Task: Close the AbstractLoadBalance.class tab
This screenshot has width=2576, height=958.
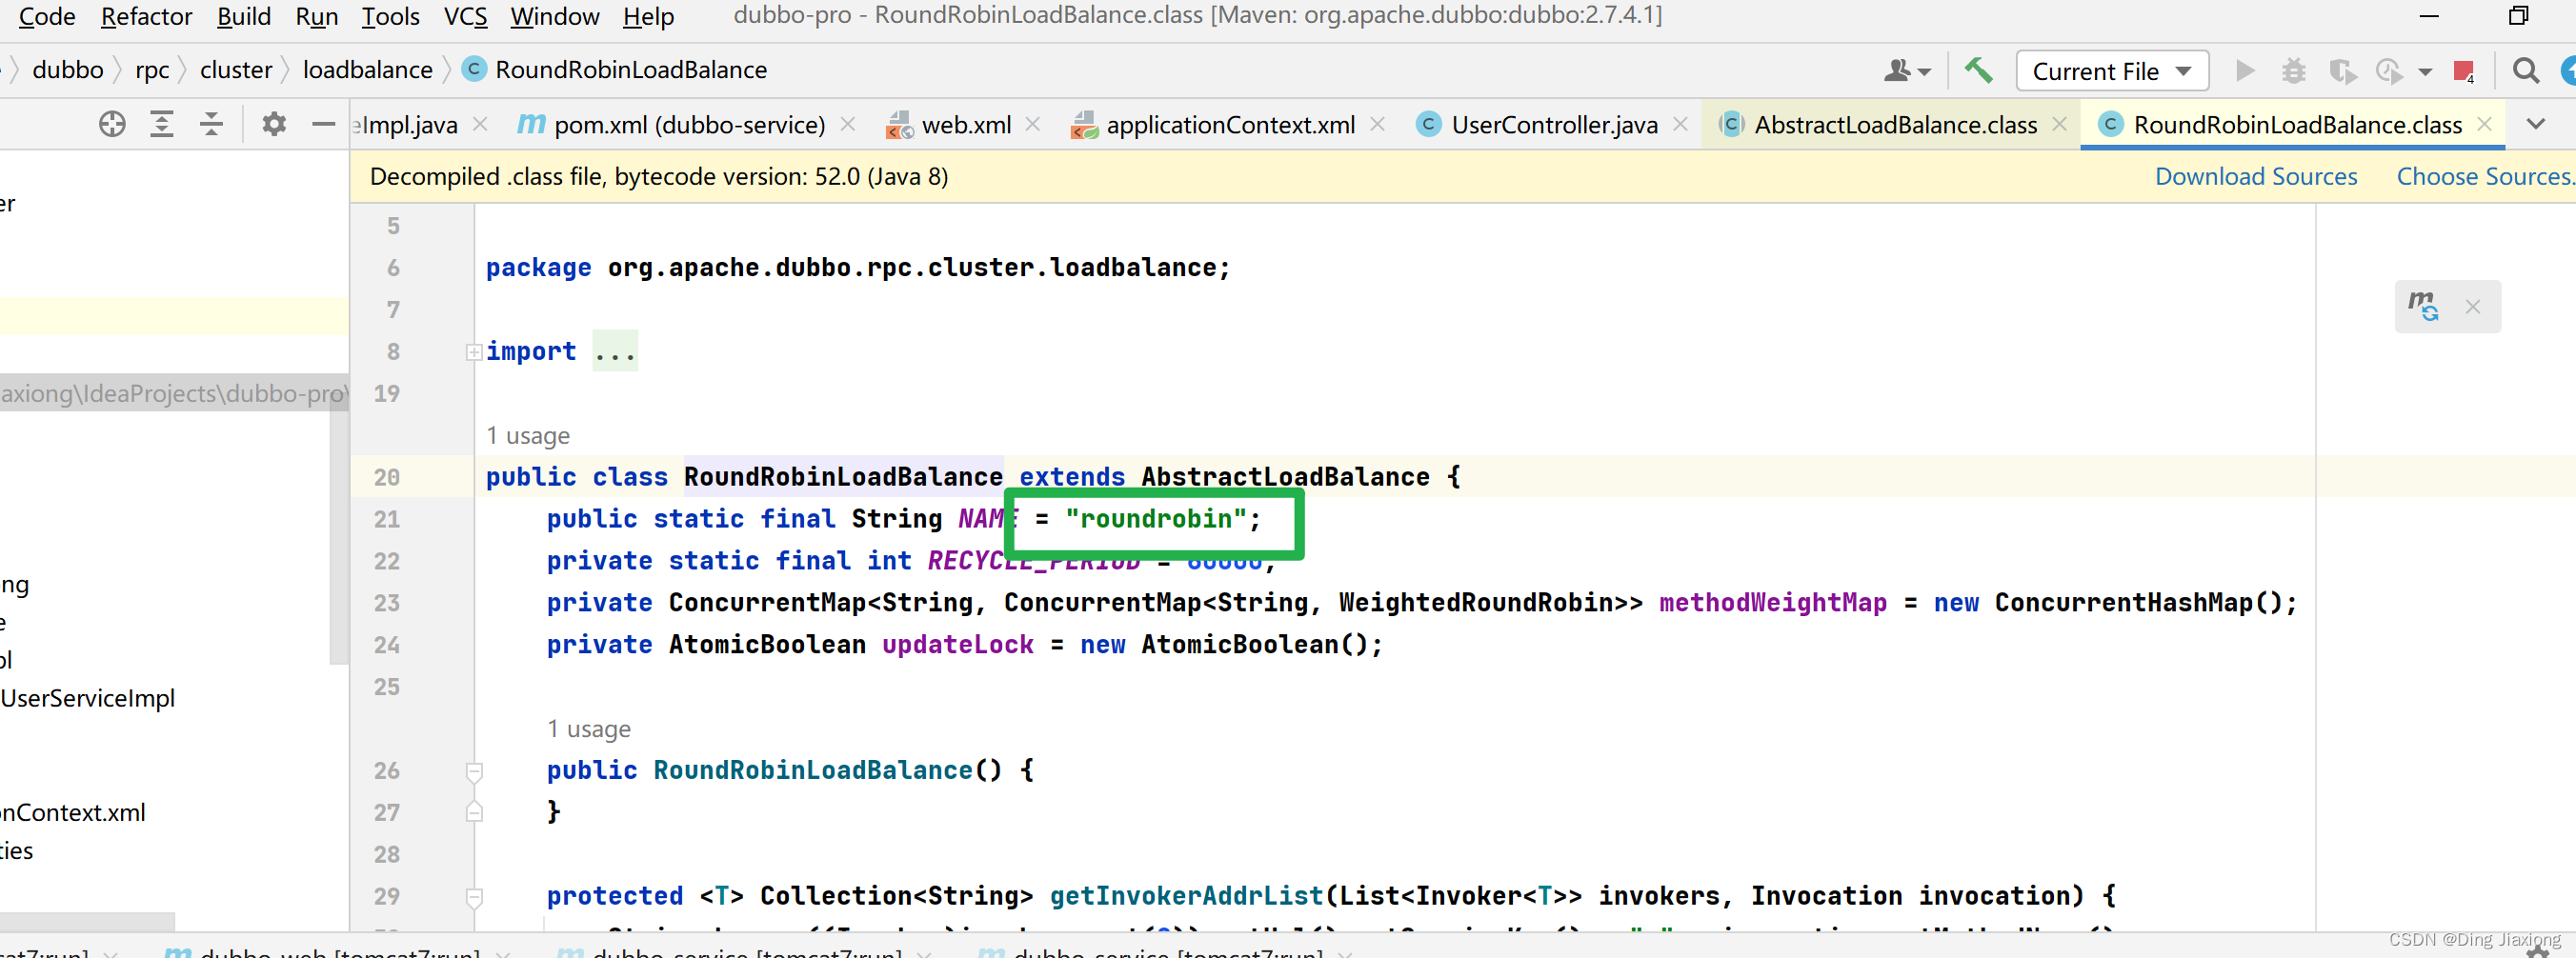Action: click(x=2060, y=124)
